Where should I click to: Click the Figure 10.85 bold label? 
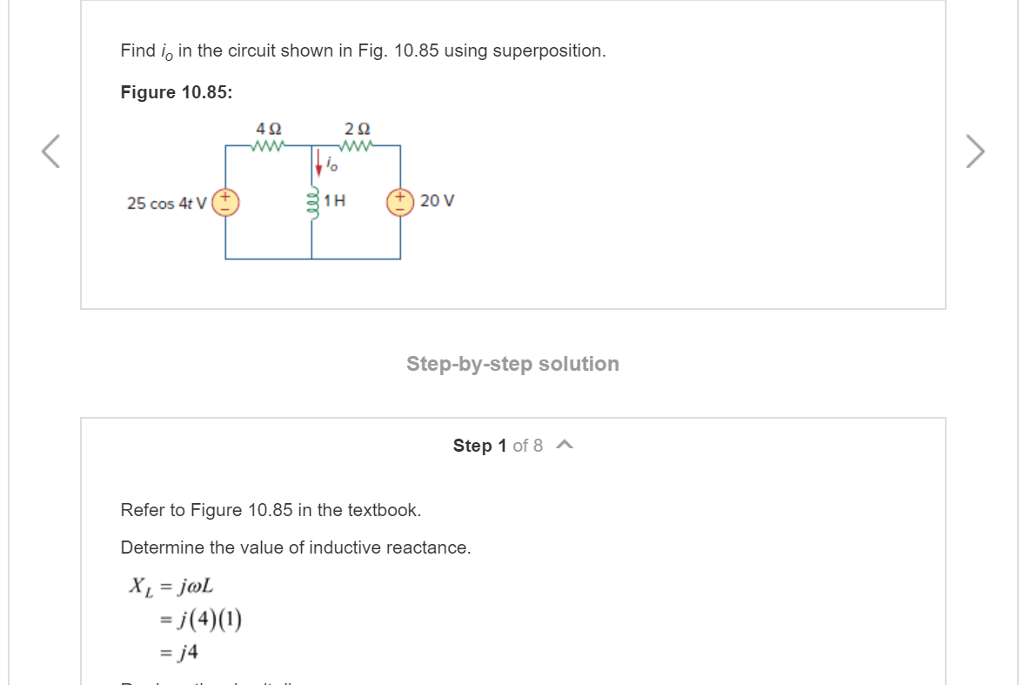click(x=176, y=92)
